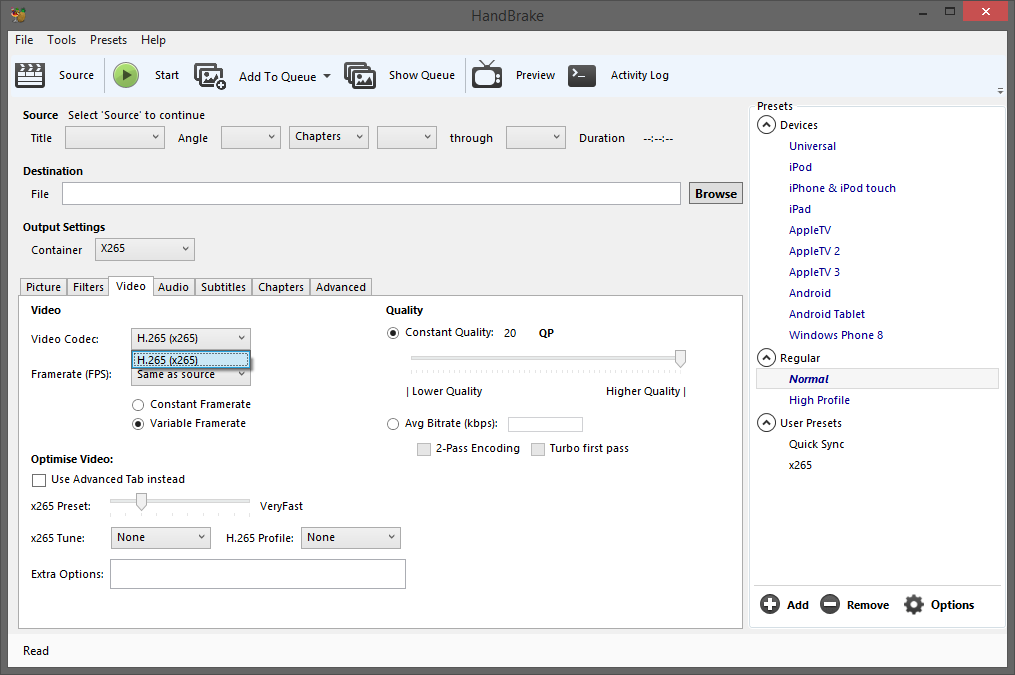Switch to the Subtitles tab

click(x=223, y=287)
